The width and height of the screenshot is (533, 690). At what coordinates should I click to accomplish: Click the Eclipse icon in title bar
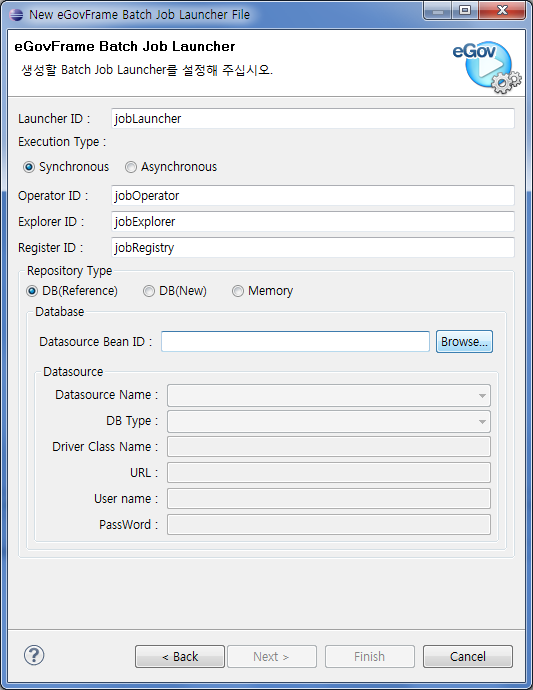click(16, 15)
